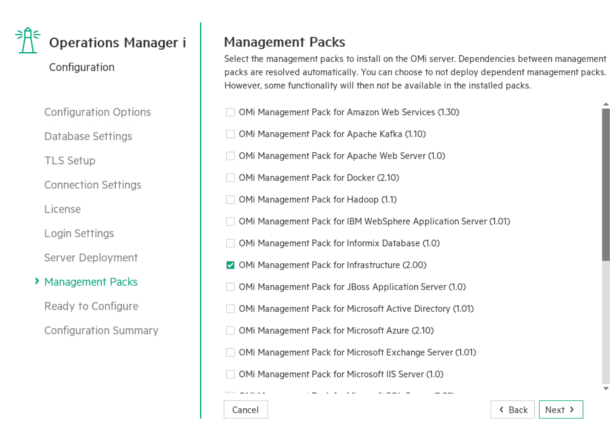This screenshot has height=441, width=610.
Task: Open Server Deployment step
Action: [x=91, y=257]
